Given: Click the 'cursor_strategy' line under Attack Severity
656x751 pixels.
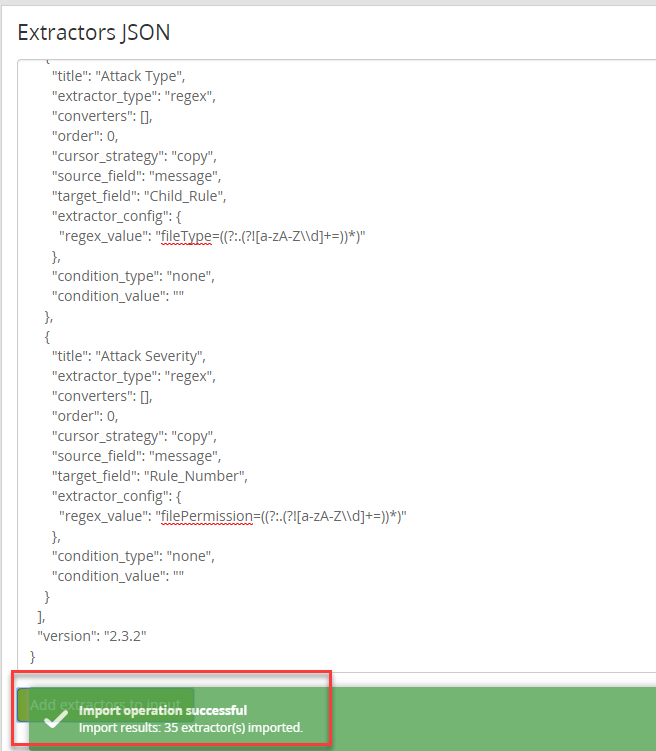Looking at the screenshot, I should [134, 436].
